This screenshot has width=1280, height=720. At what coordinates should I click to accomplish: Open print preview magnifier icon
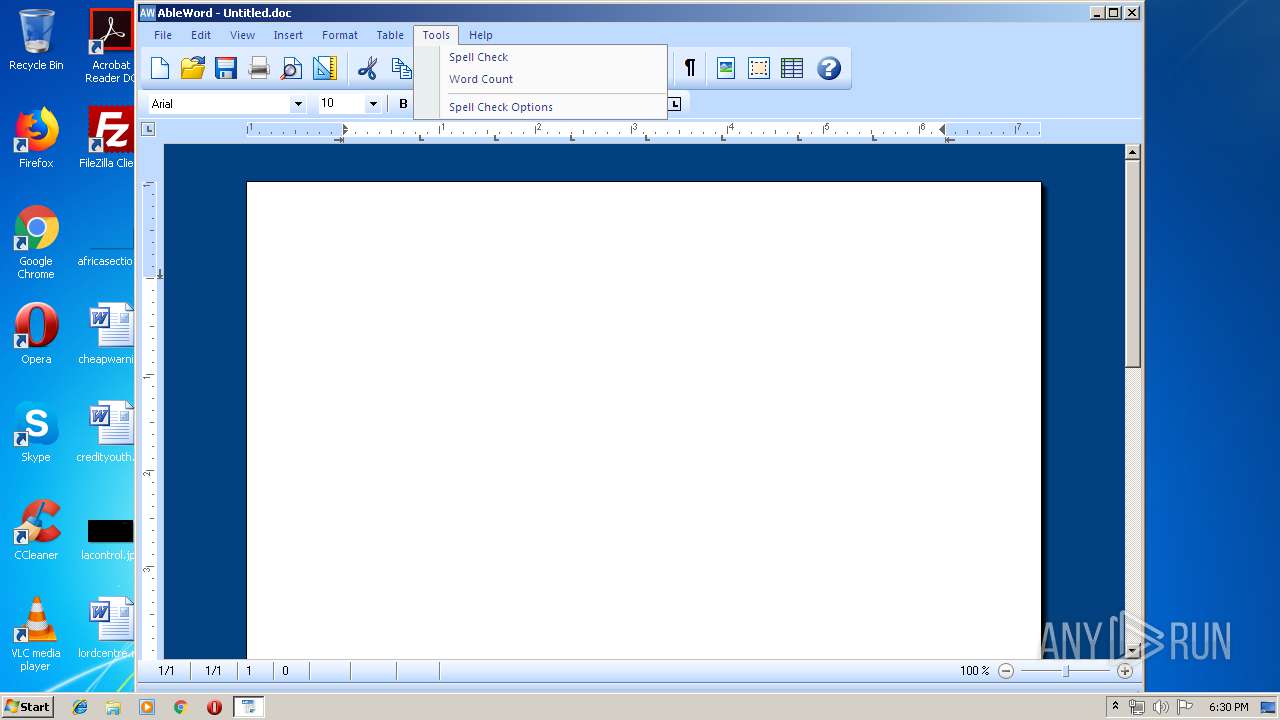[x=291, y=68]
